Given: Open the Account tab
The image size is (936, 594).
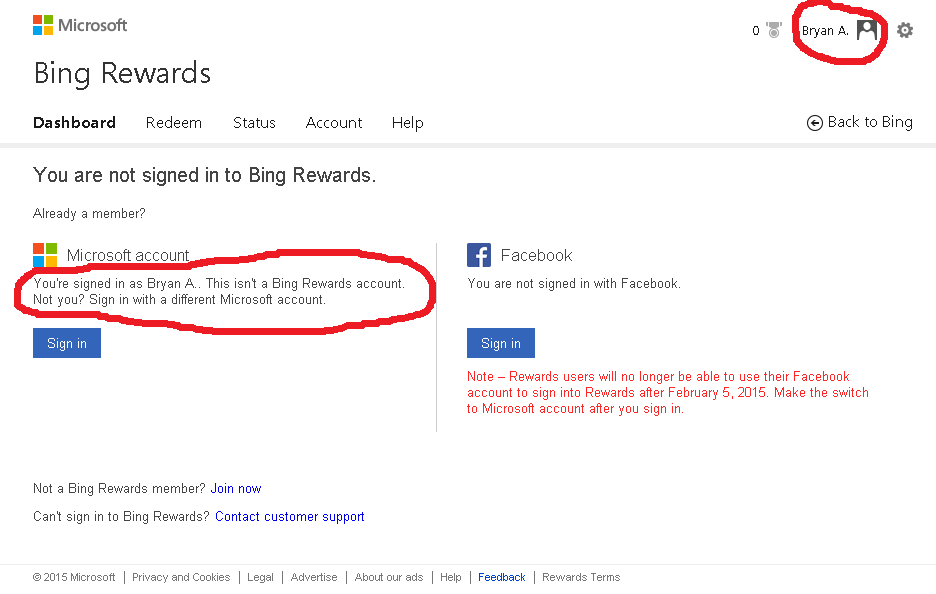Looking at the screenshot, I should (x=334, y=123).
